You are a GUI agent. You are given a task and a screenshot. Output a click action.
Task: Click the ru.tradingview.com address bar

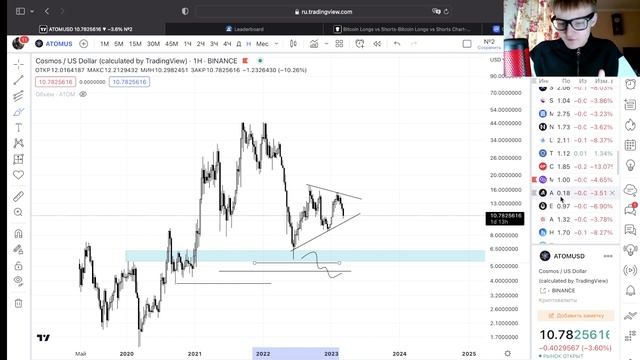[x=323, y=12]
